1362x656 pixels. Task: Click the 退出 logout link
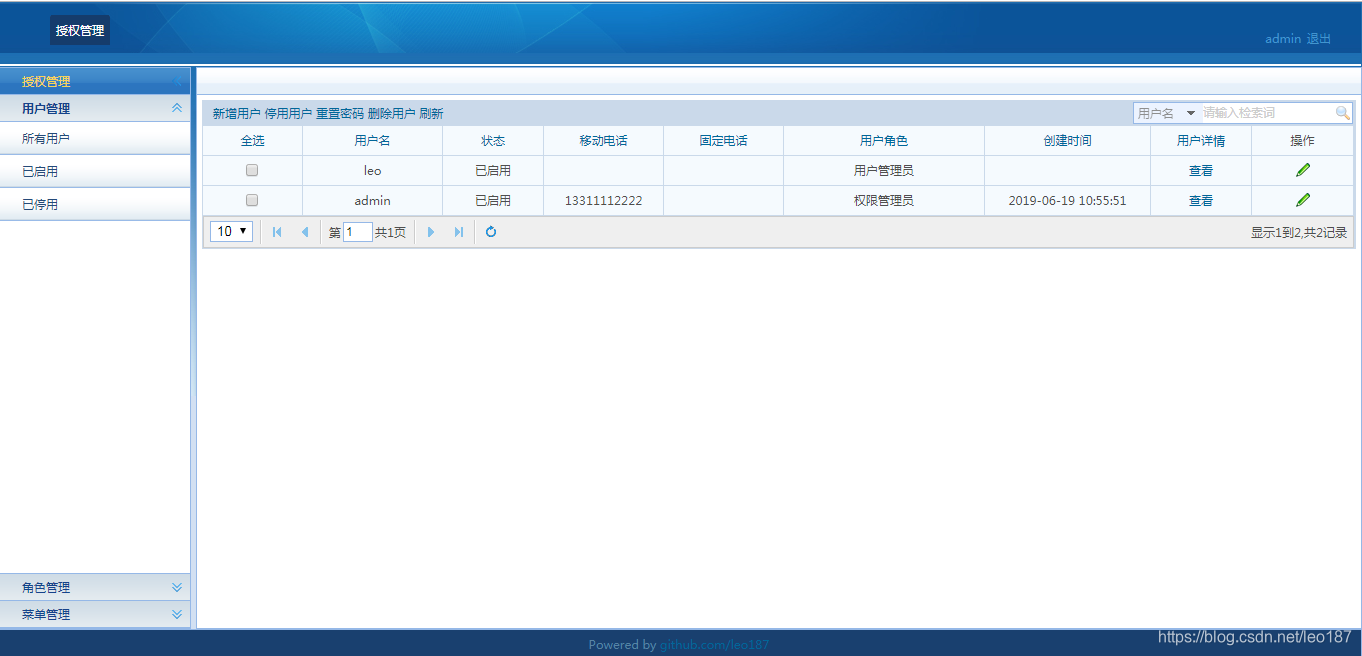1319,39
